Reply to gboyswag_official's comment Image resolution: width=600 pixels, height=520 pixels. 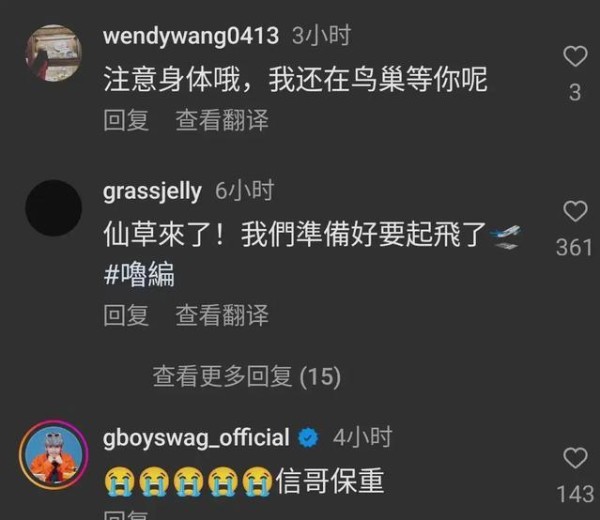(x=126, y=515)
